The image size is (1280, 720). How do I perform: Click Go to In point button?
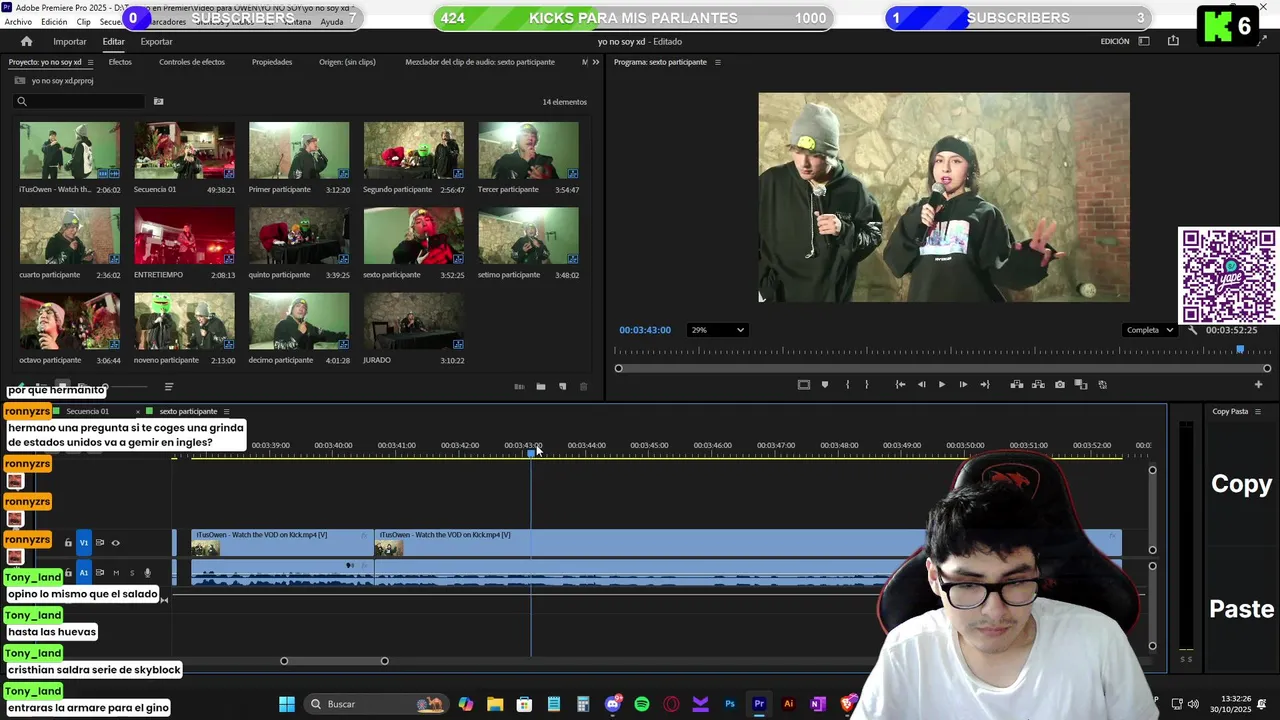[x=900, y=384]
